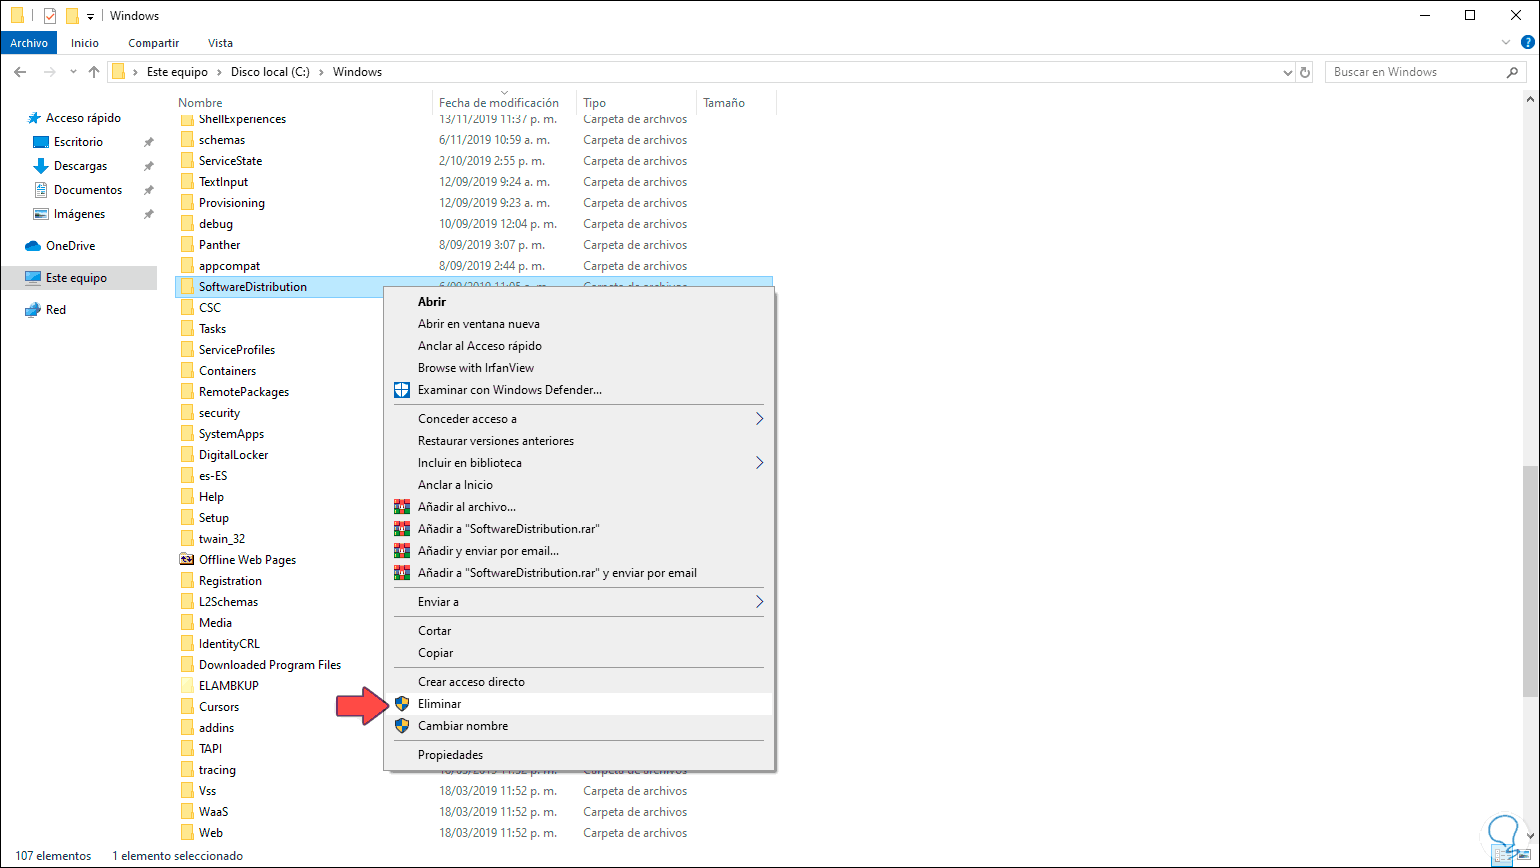
Task: Open Imágenes in the navigation pane
Action: (79, 214)
